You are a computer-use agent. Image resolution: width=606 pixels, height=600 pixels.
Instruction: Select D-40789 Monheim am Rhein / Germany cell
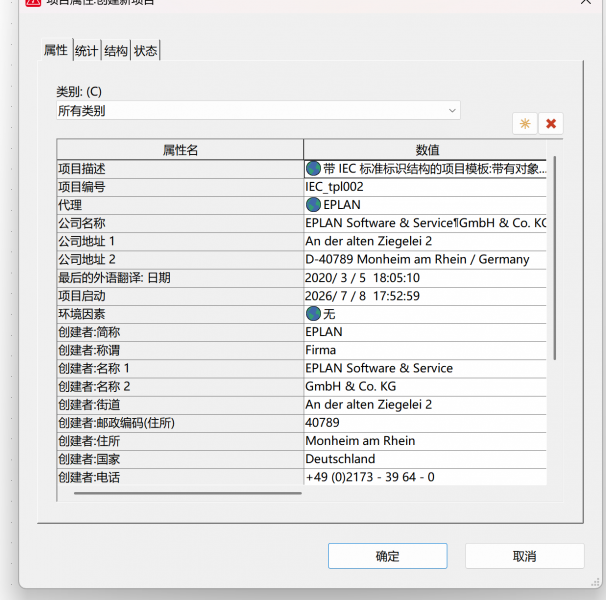(425, 260)
